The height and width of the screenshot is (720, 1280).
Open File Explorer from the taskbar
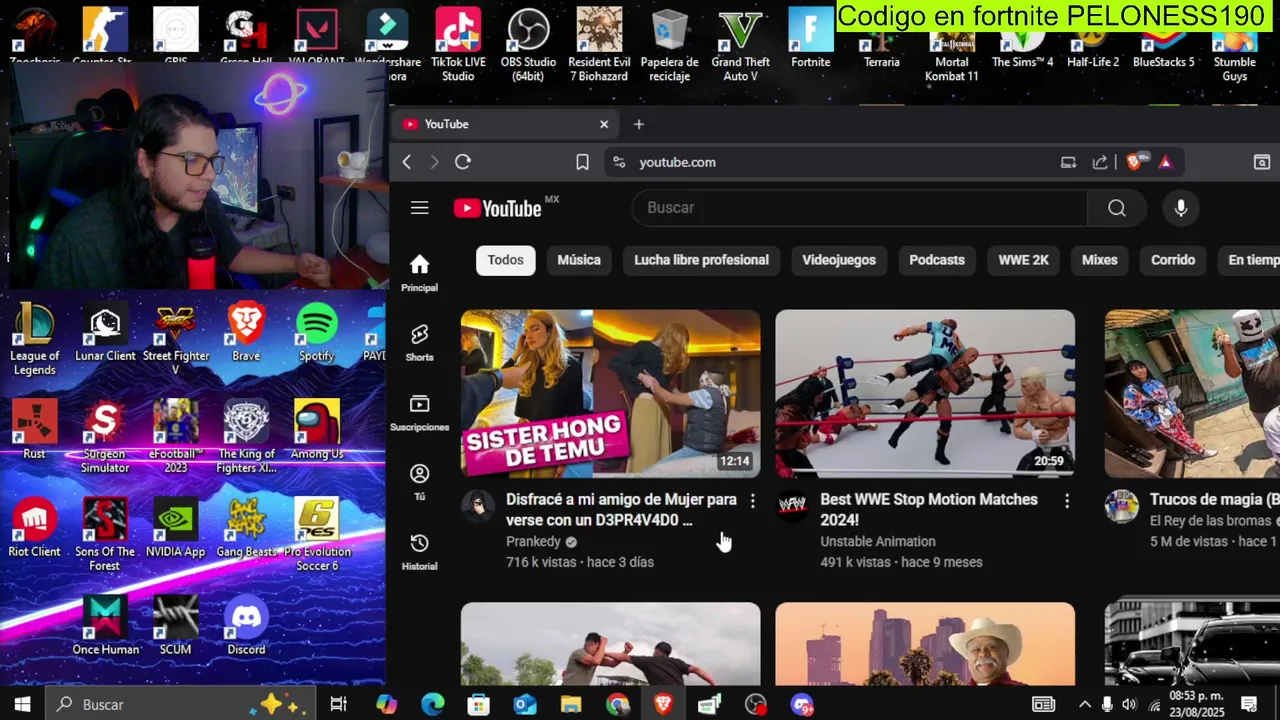point(571,705)
